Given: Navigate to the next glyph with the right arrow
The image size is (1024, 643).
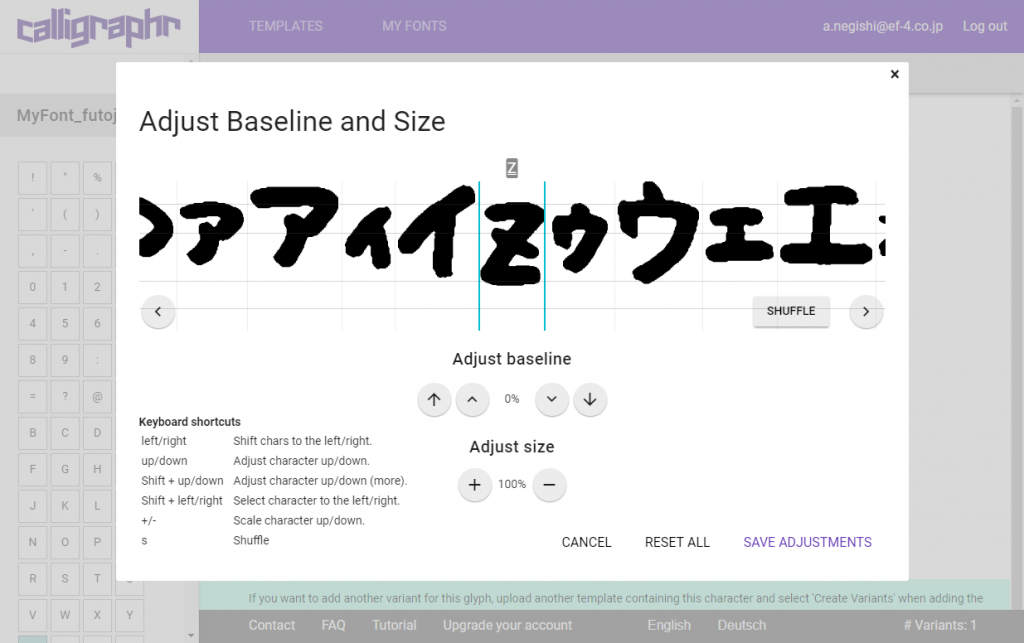Looking at the screenshot, I should click(866, 311).
